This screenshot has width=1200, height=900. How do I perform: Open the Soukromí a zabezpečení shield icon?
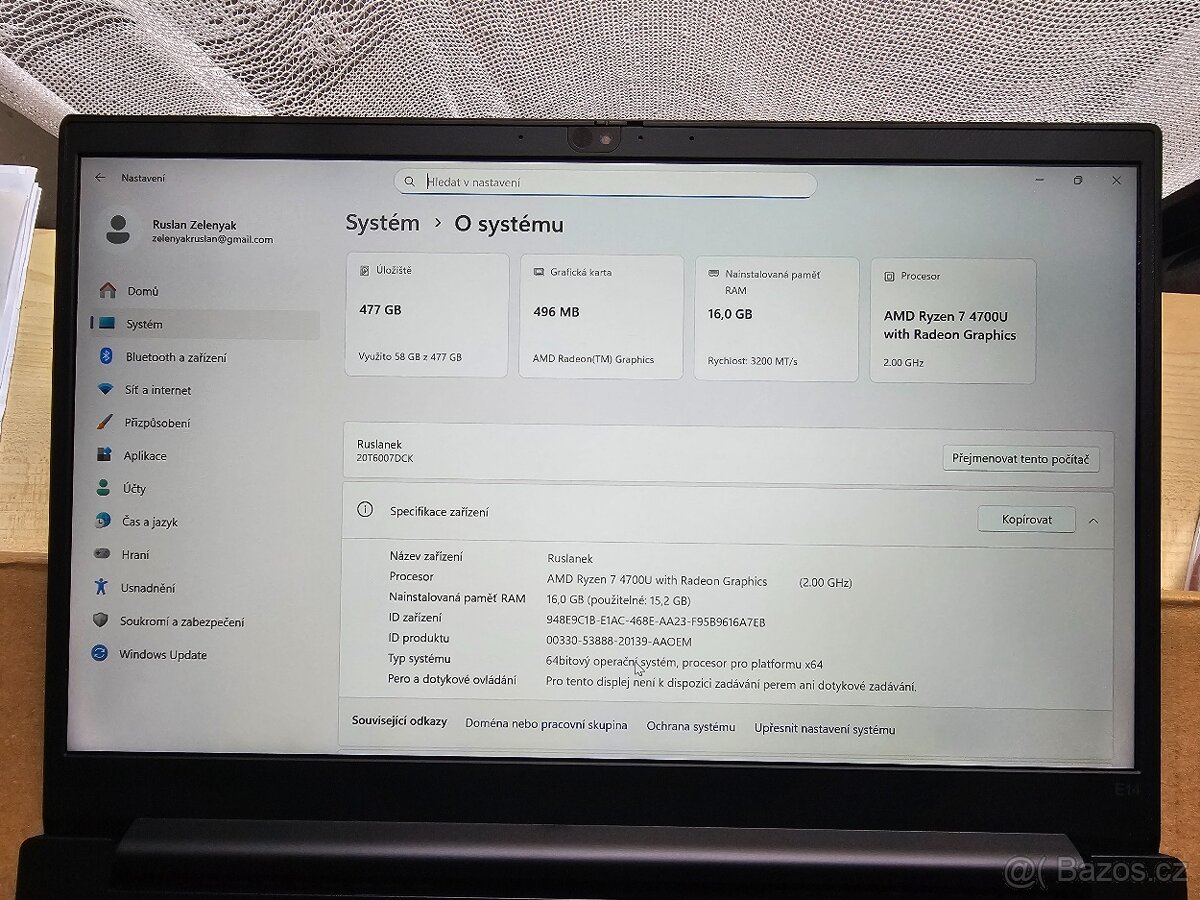[x=100, y=621]
